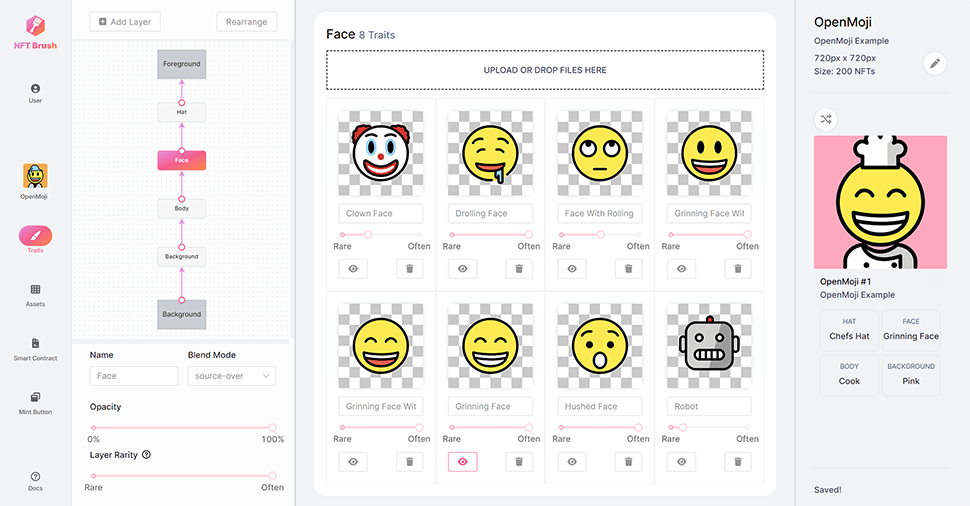
Task: Open the Assets sidebar section
Action: pos(35,295)
